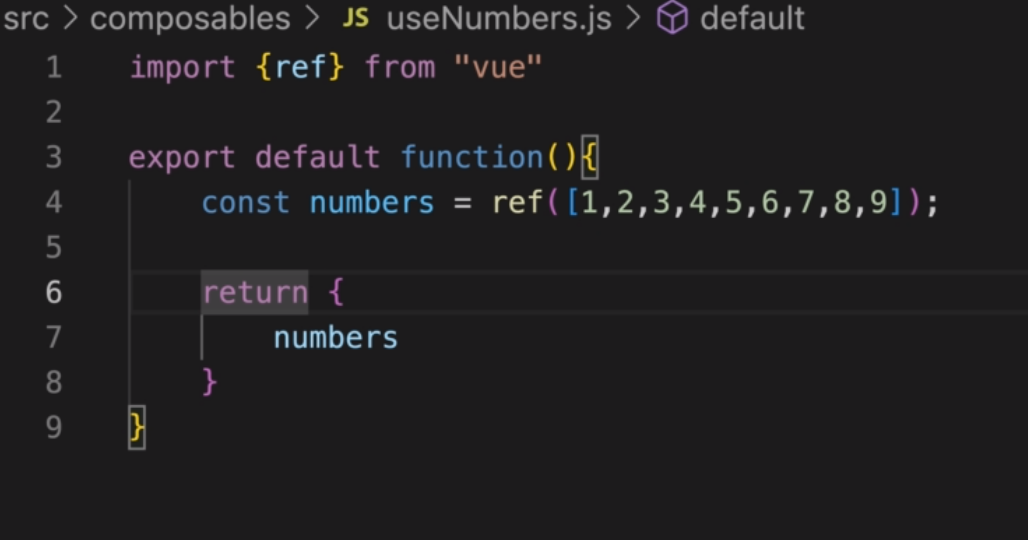
Task: Click line number 1 in the gutter
Action: coord(54,68)
